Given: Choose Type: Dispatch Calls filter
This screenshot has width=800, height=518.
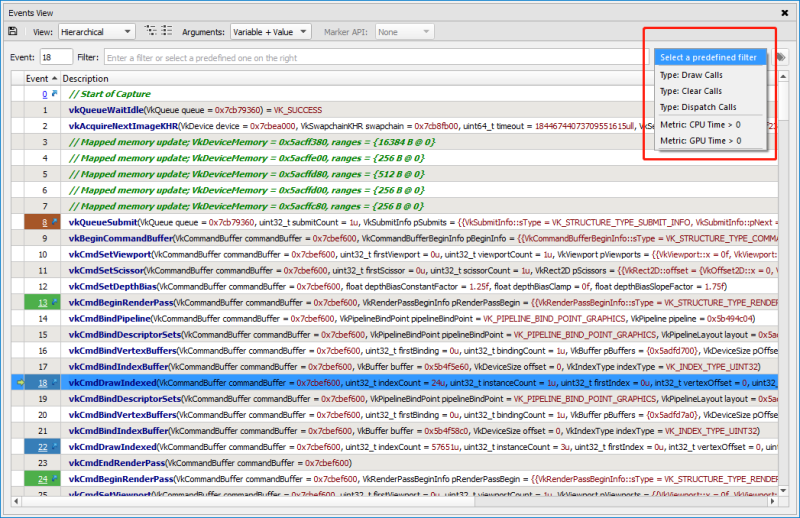Looking at the screenshot, I should [710, 107].
